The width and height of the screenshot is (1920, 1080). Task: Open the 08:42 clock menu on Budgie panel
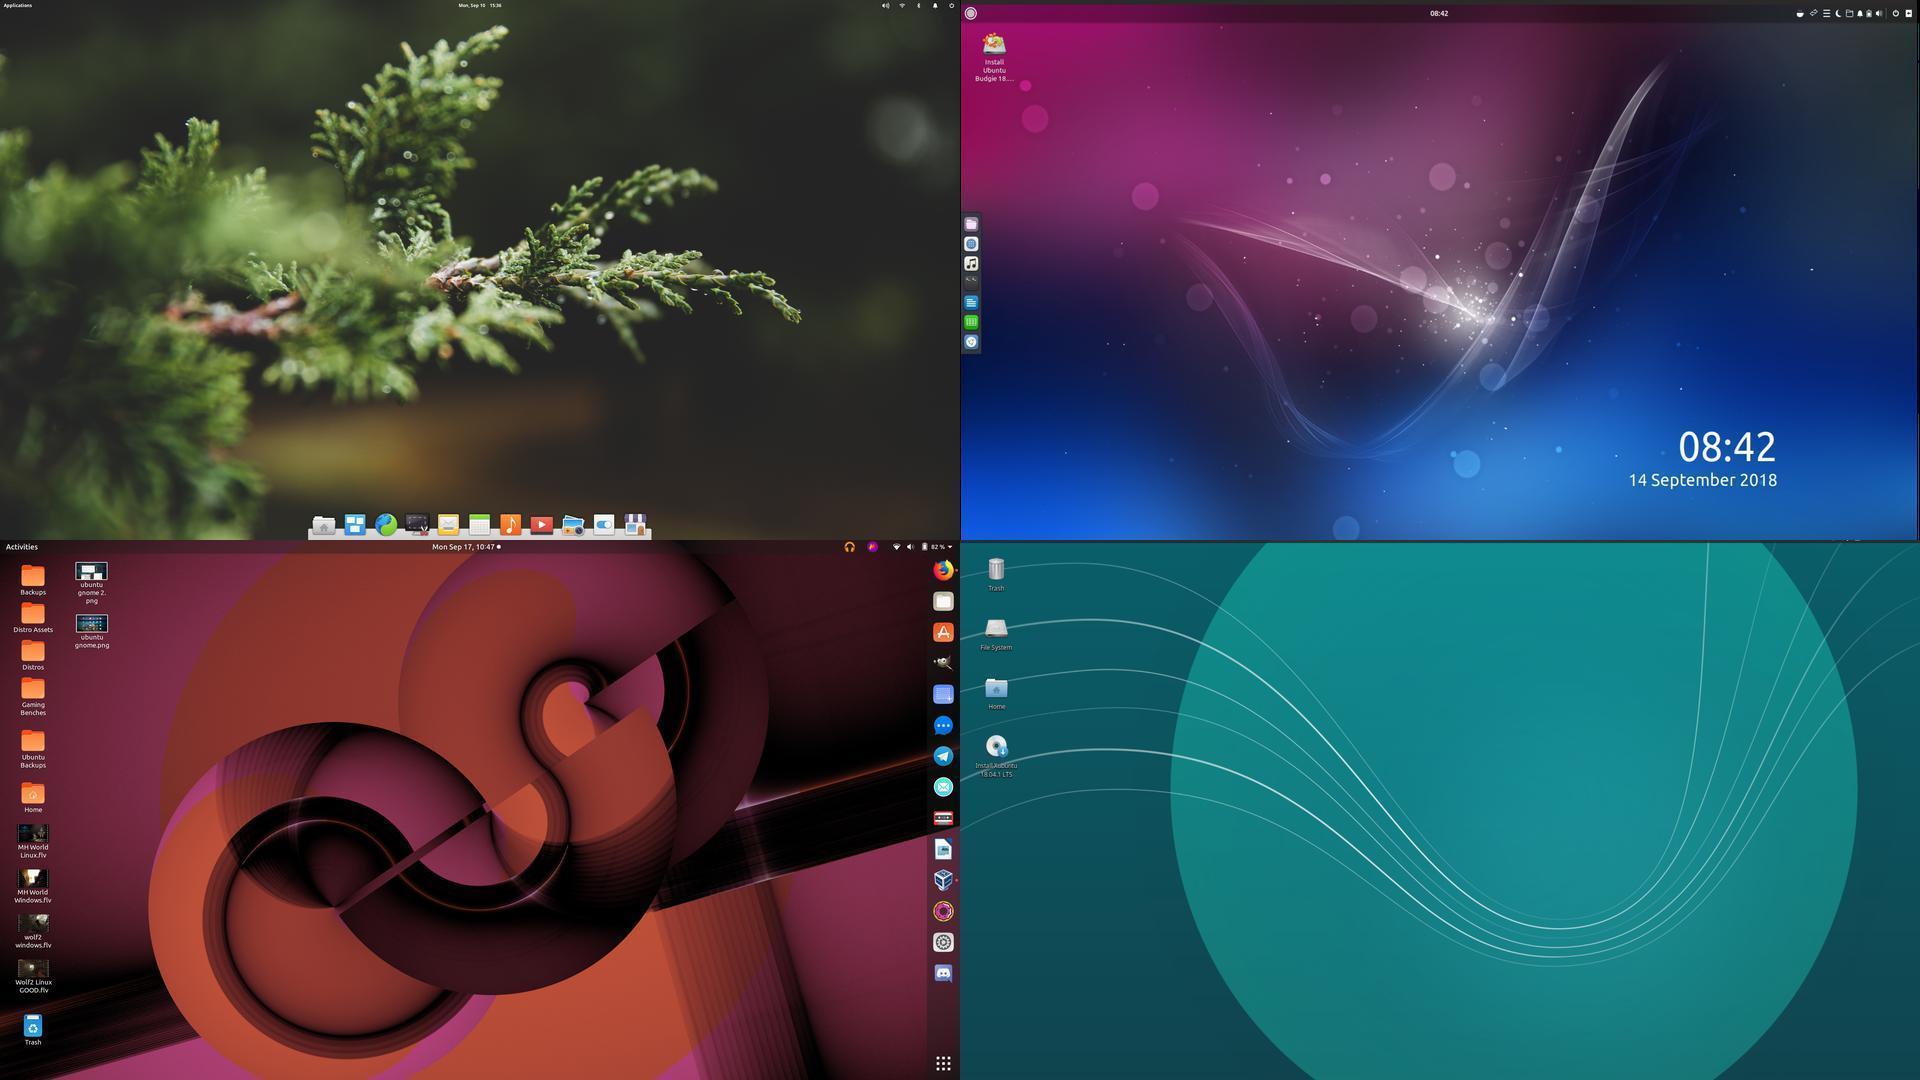[1440, 13]
